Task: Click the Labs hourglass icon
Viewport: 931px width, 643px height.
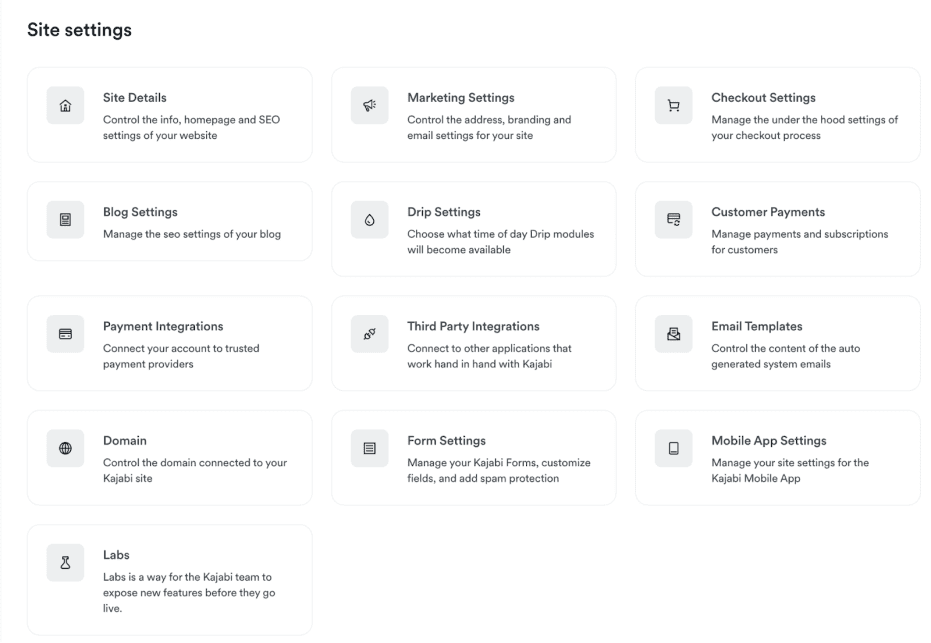Action: click(x=66, y=563)
